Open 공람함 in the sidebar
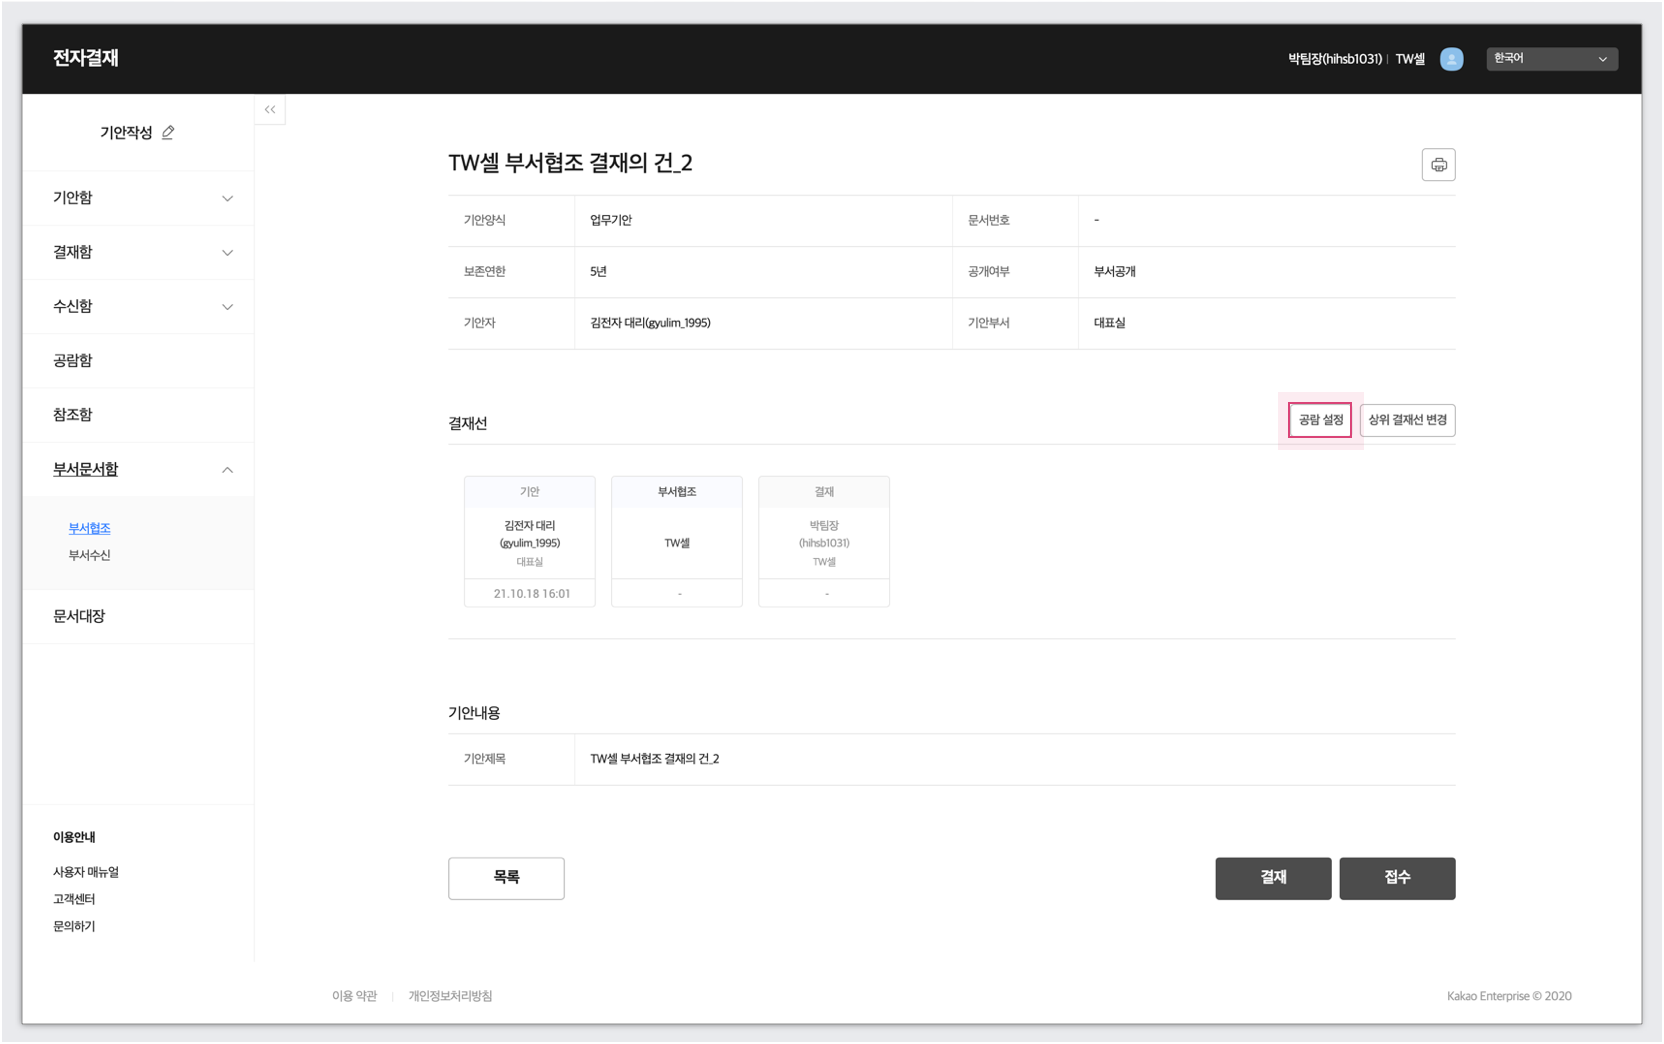The image size is (1664, 1044). tap(73, 360)
